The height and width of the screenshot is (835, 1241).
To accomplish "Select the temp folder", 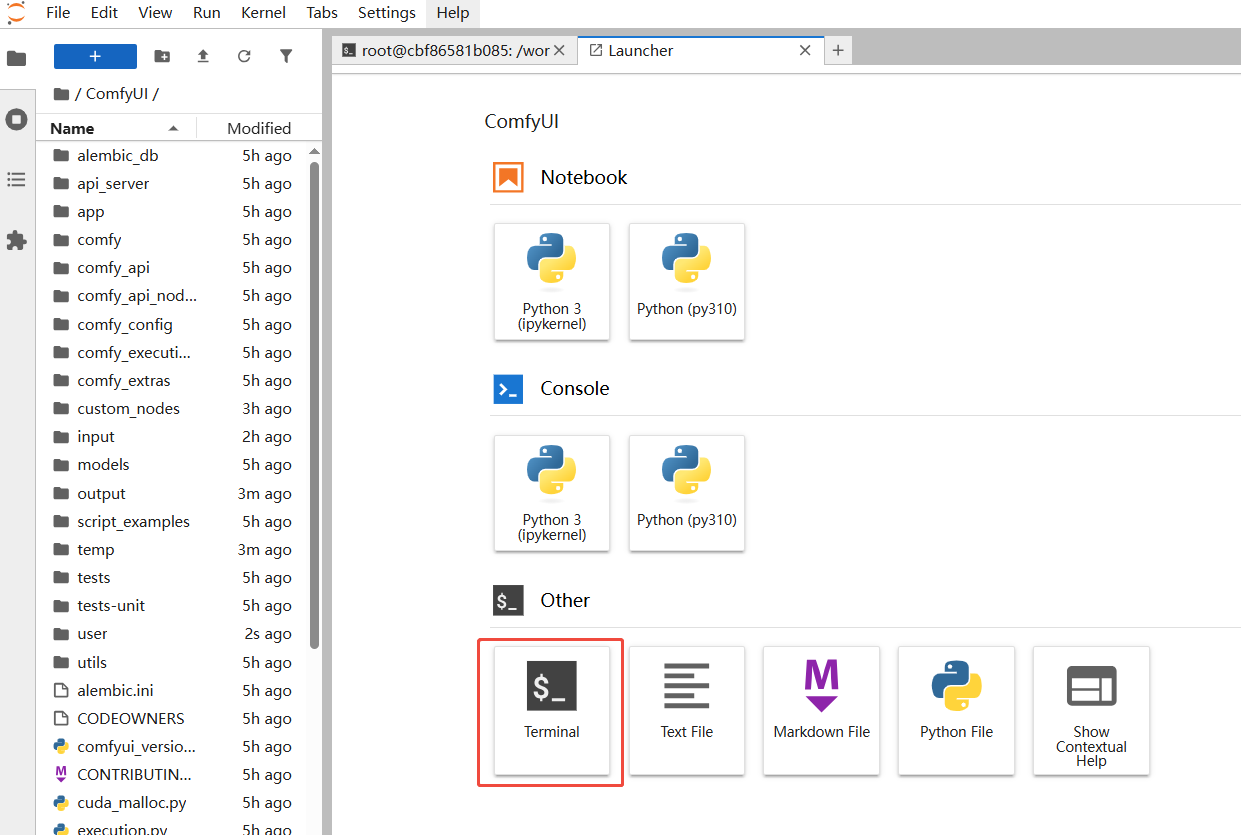I will point(172,550).
